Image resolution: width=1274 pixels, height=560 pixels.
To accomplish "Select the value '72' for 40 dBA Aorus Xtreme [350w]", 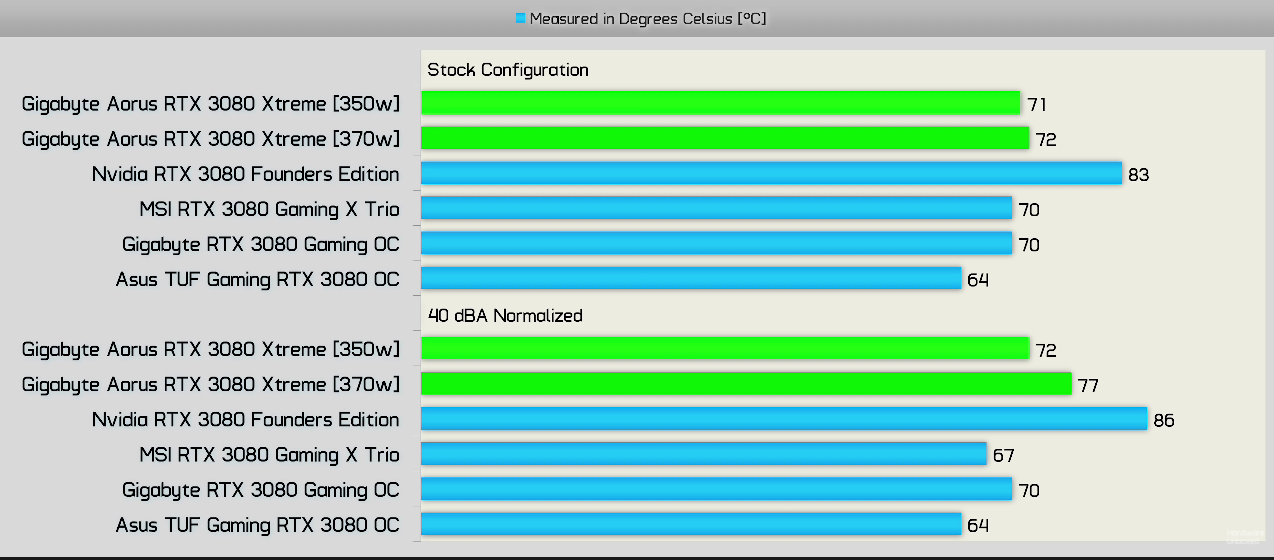I will [x=1046, y=351].
